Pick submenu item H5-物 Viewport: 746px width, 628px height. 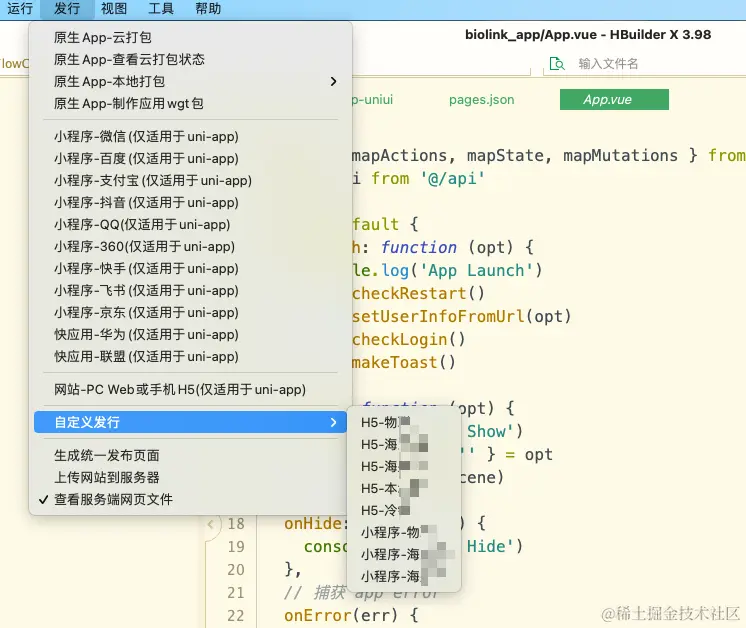[404, 422]
